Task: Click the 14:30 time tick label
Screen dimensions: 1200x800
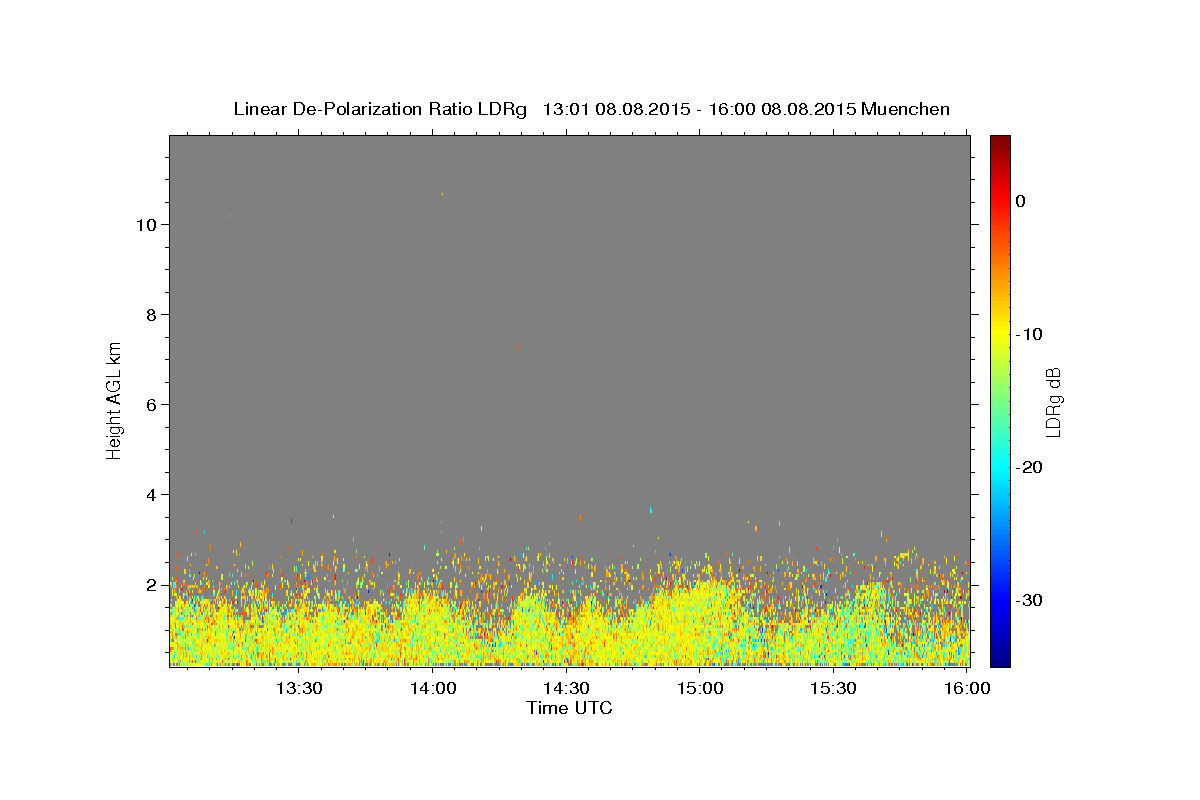Action: coord(566,688)
